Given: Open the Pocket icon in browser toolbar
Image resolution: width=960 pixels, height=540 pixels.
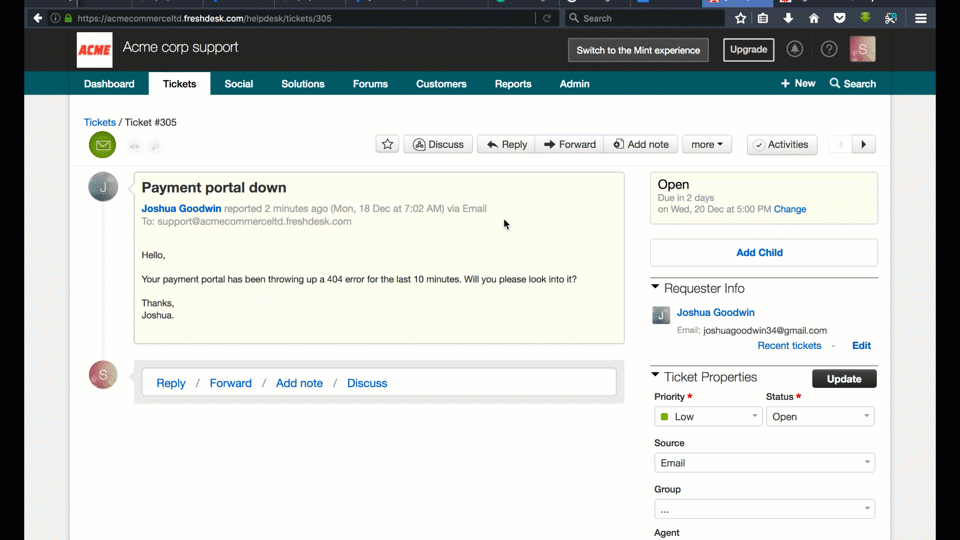Looking at the screenshot, I should click(839, 18).
